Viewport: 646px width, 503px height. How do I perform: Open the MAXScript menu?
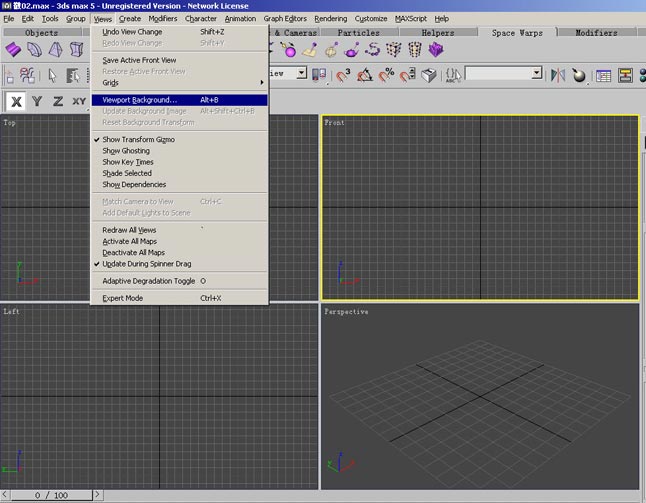(x=411, y=19)
